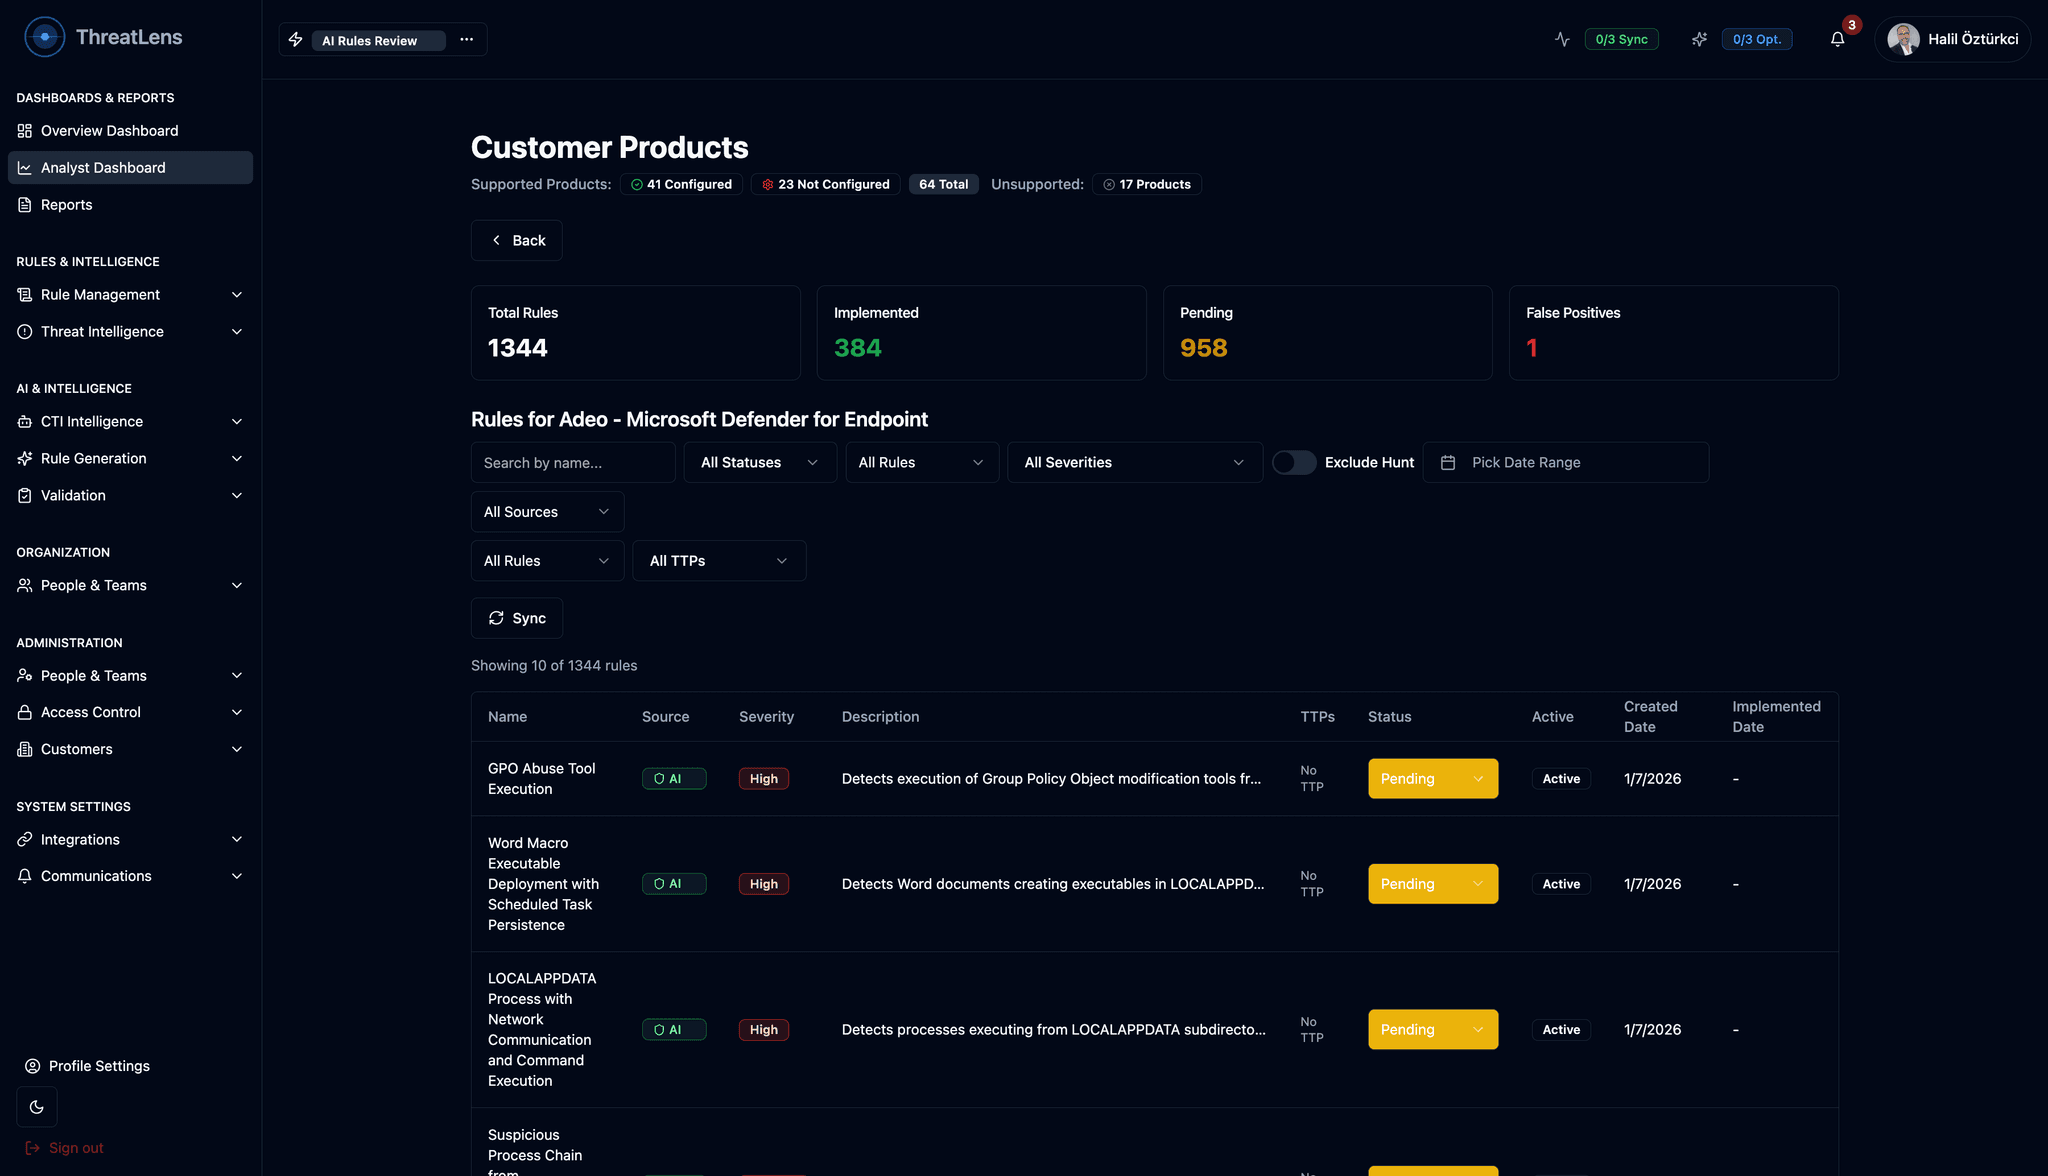Viewport: 2048px width, 1176px height.
Task: Click the Communications bell icon in sidebar
Action: point(25,876)
